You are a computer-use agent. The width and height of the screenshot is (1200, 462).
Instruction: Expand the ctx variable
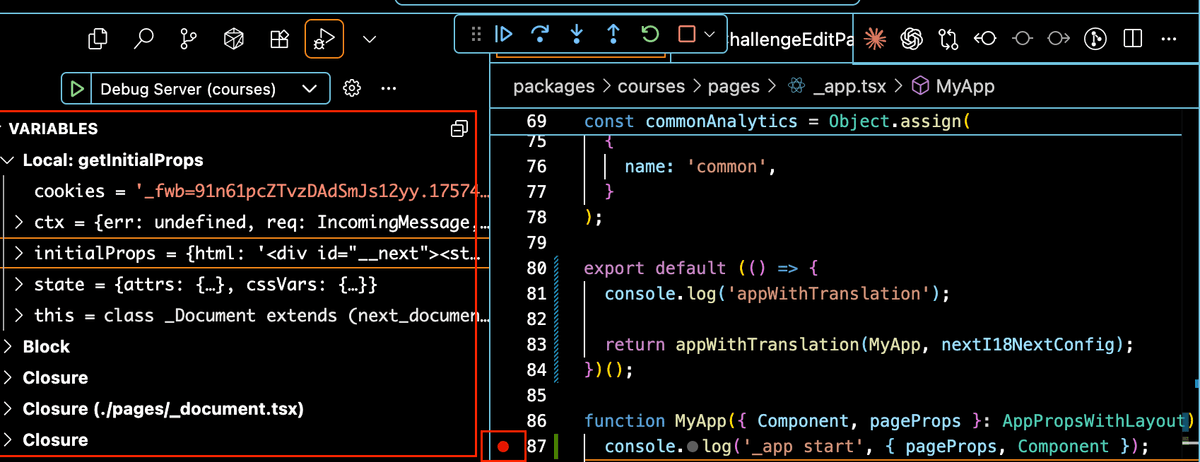pos(20,222)
